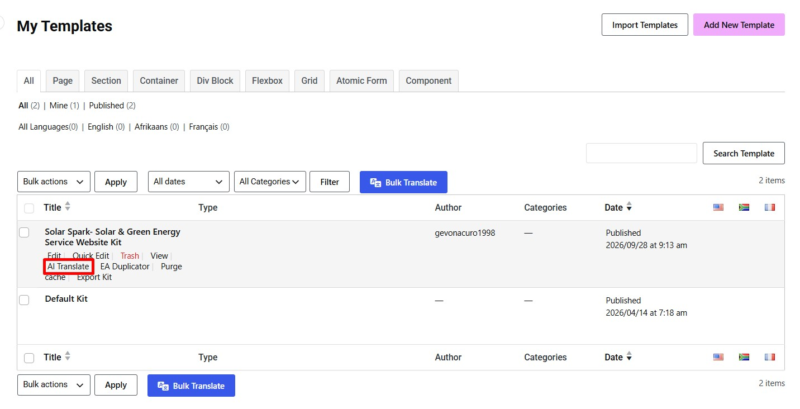Sort by Title using the header sort arrows
Image resolution: width=800 pixels, height=409 pixels.
pos(67,207)
